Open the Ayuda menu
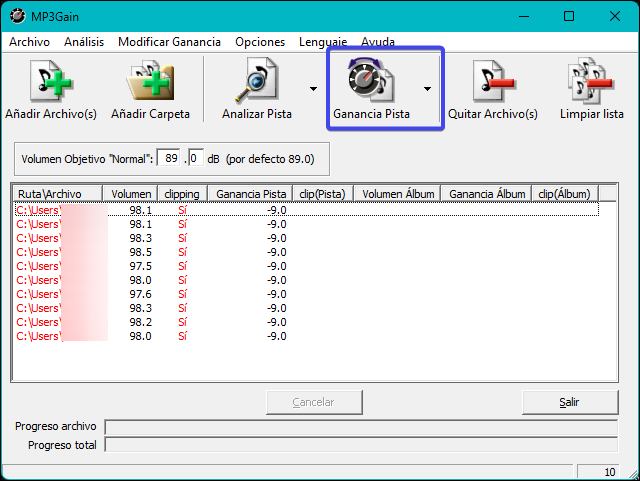The image size is (640, 481). point(378,42)
